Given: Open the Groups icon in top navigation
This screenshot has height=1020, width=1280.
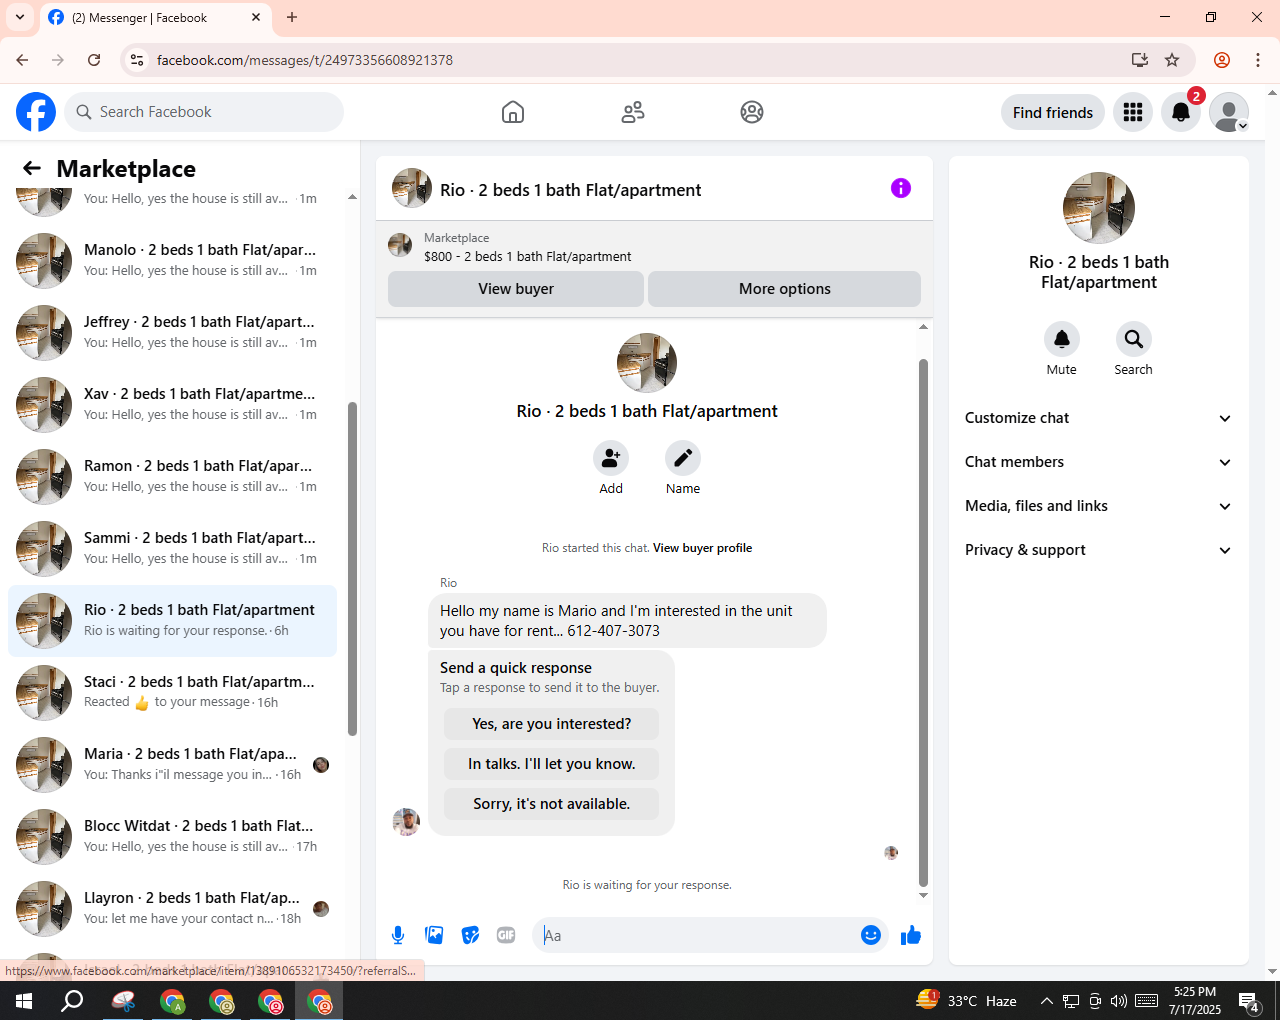Looking at the screenshot, I should tap(752, 112).
